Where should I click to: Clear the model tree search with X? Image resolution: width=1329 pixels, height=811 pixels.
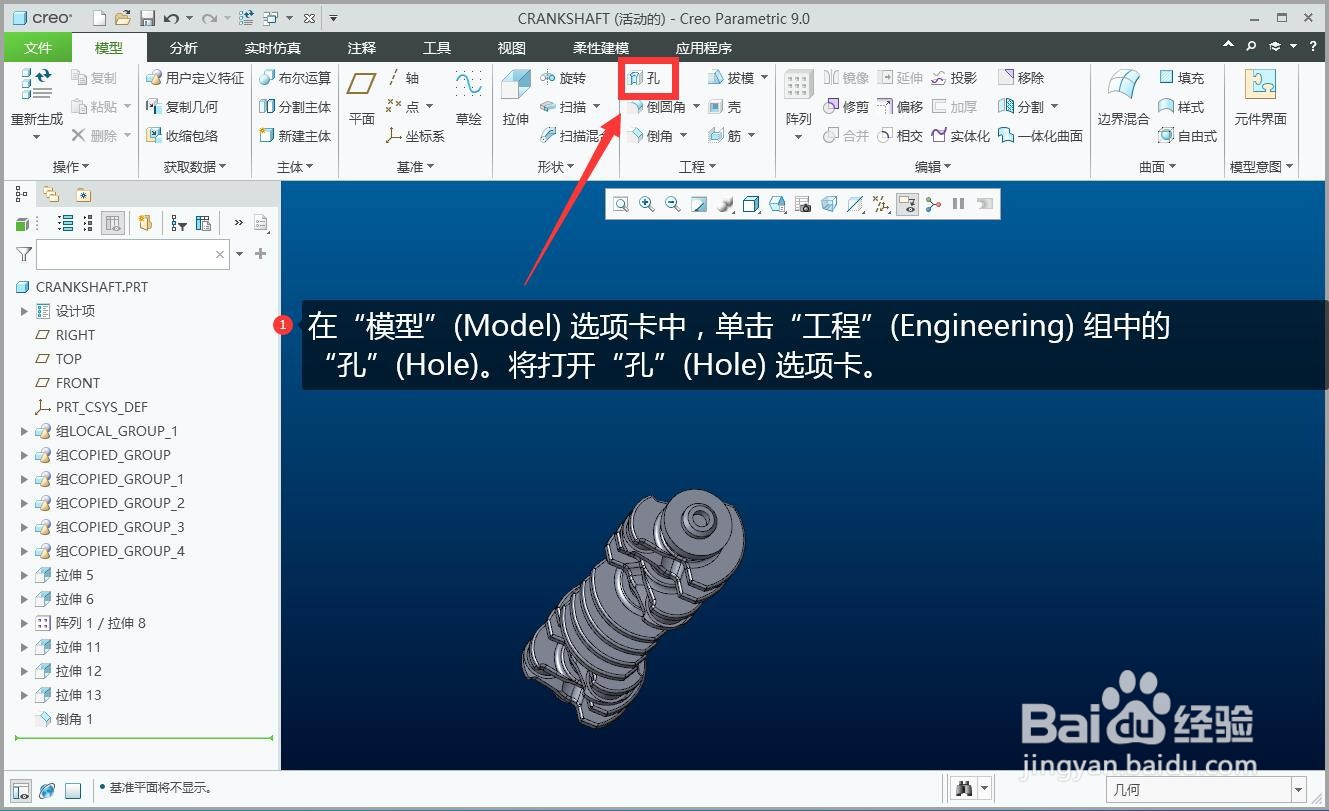tap(220, 255)
